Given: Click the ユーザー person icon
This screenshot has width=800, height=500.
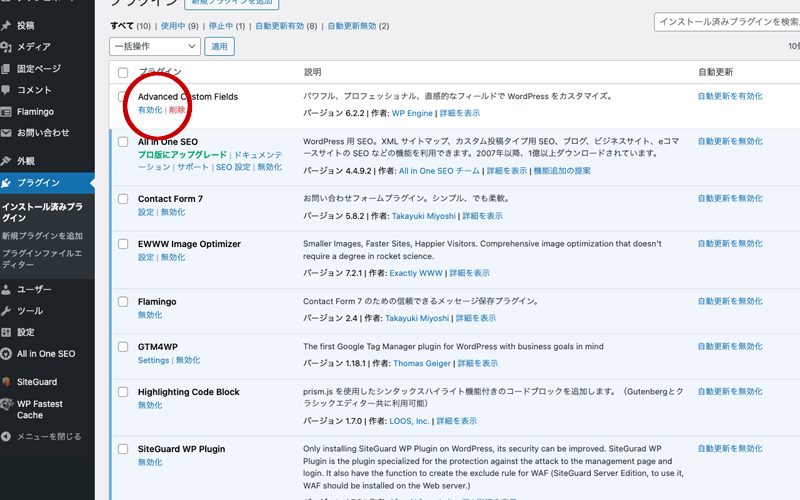Looking at the screenshot, I should click(6, 290).
